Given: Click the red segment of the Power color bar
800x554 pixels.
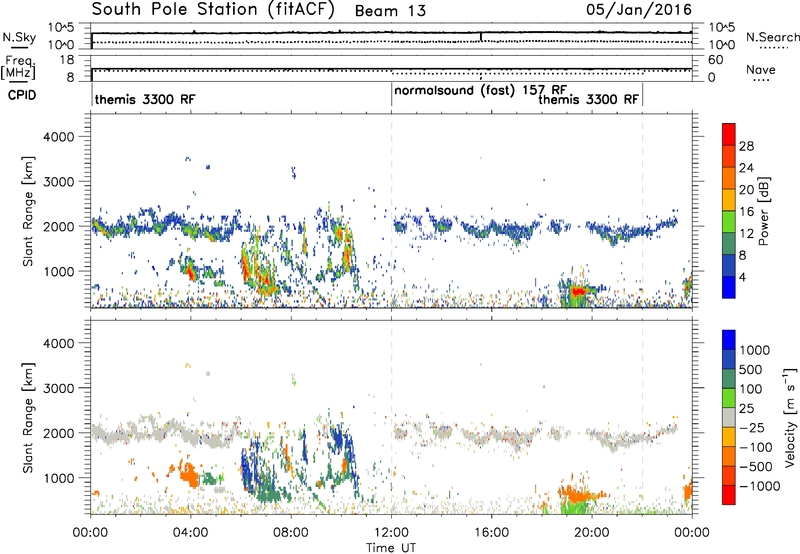Looking at the screenshot, I should pos(729,135).
